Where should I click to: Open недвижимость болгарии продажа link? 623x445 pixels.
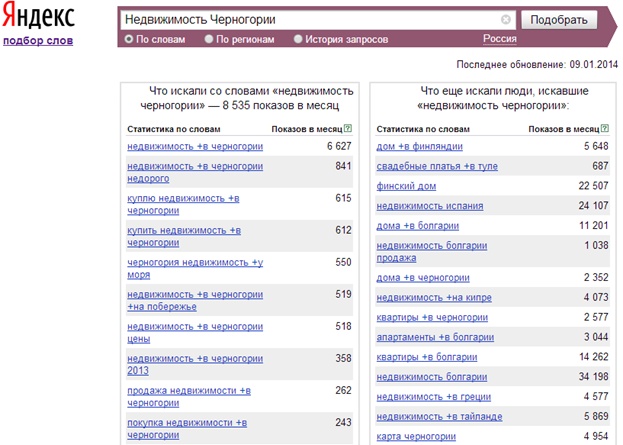tap(432, 252)
